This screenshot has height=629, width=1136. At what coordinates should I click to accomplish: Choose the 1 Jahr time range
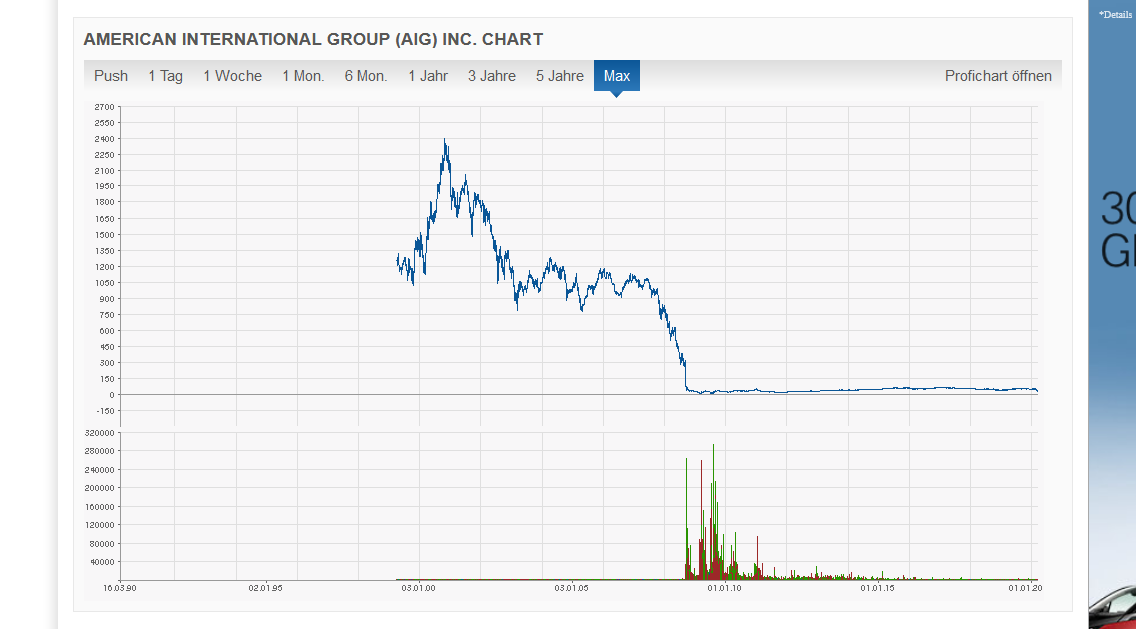(x=428, y=76)
